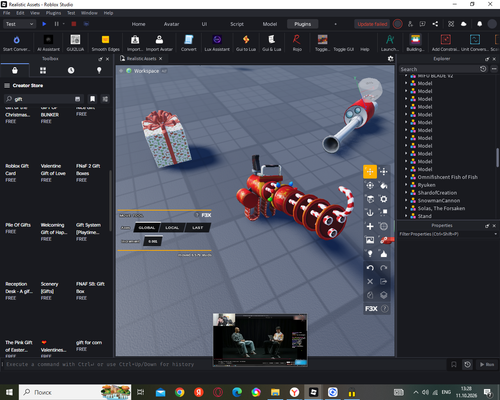Switch to the Home ribbon tab
The height and width of the screenshot is (400, 500).
(138, 24)
